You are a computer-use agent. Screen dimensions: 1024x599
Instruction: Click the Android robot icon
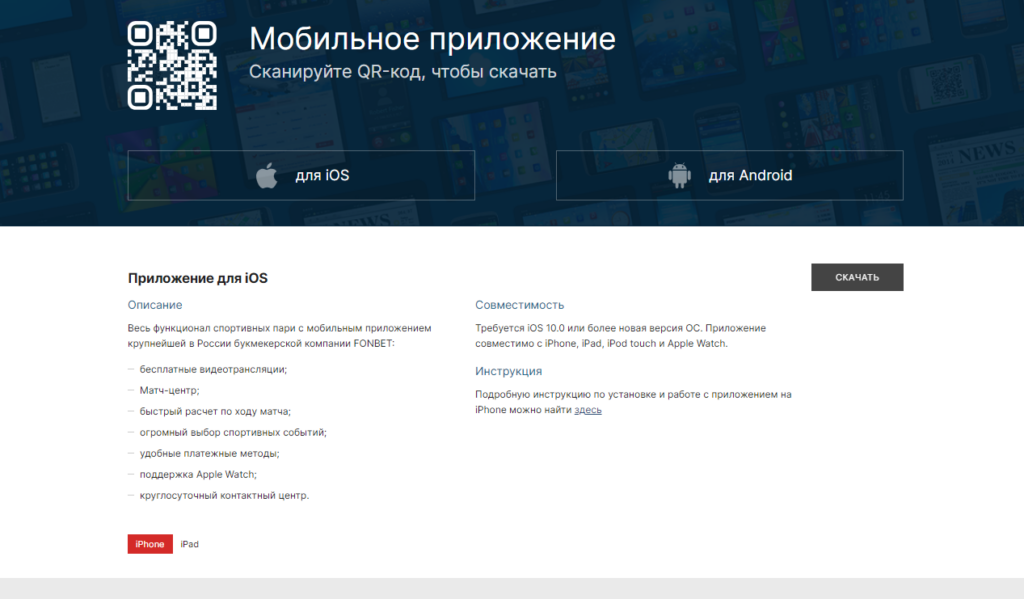click(679, 175)
